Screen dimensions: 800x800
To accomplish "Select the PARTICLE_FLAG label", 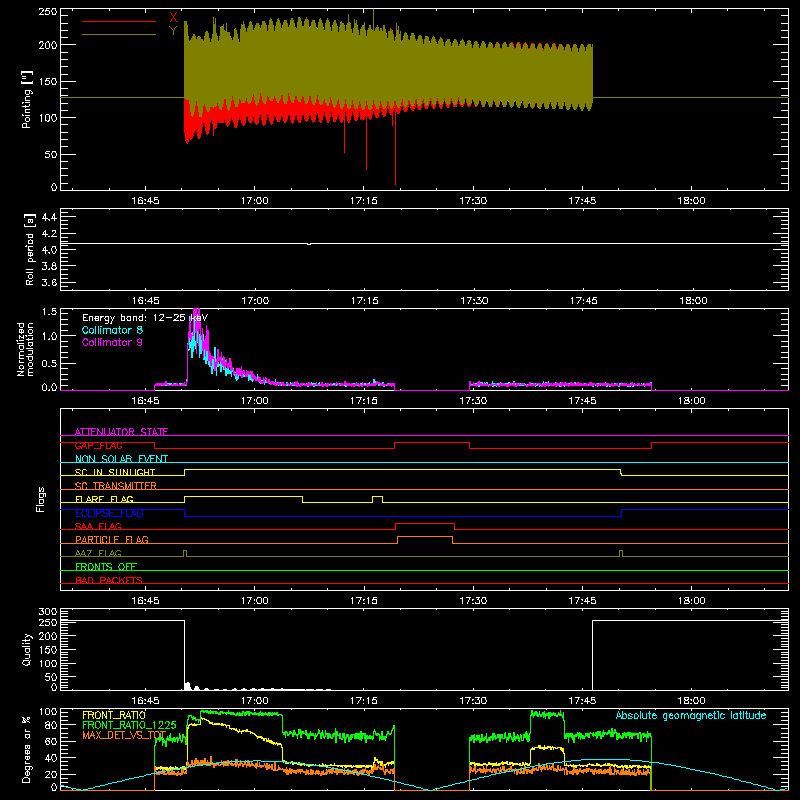I will point(112,539).
